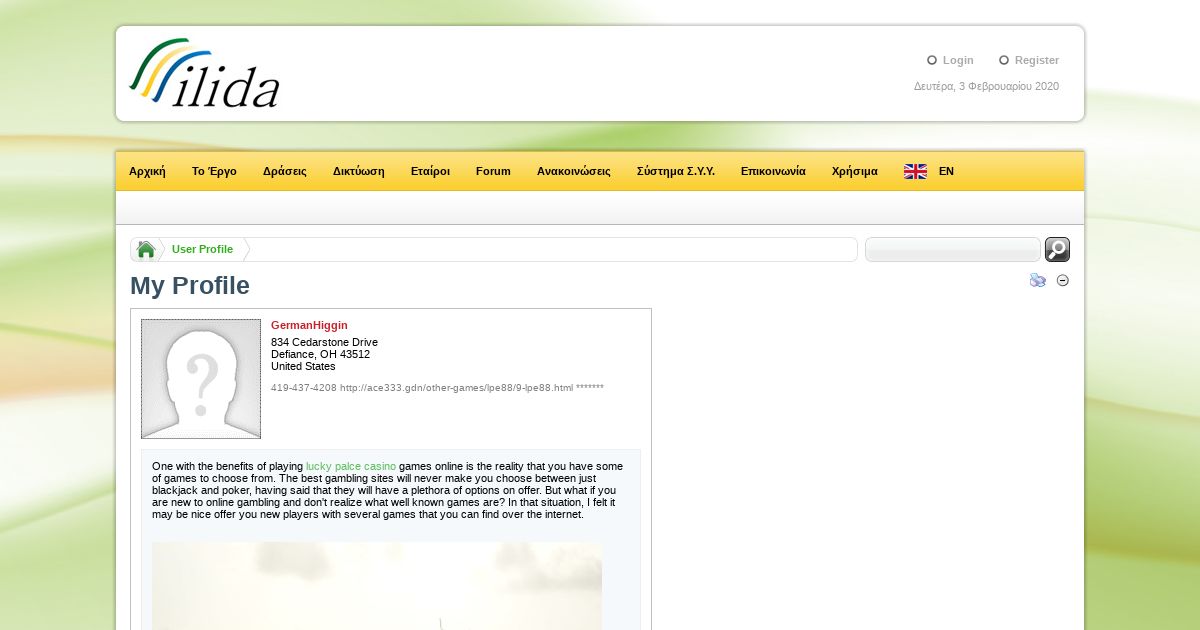
Task: Open the Αρχική menu item
Action: coord(147,171)
